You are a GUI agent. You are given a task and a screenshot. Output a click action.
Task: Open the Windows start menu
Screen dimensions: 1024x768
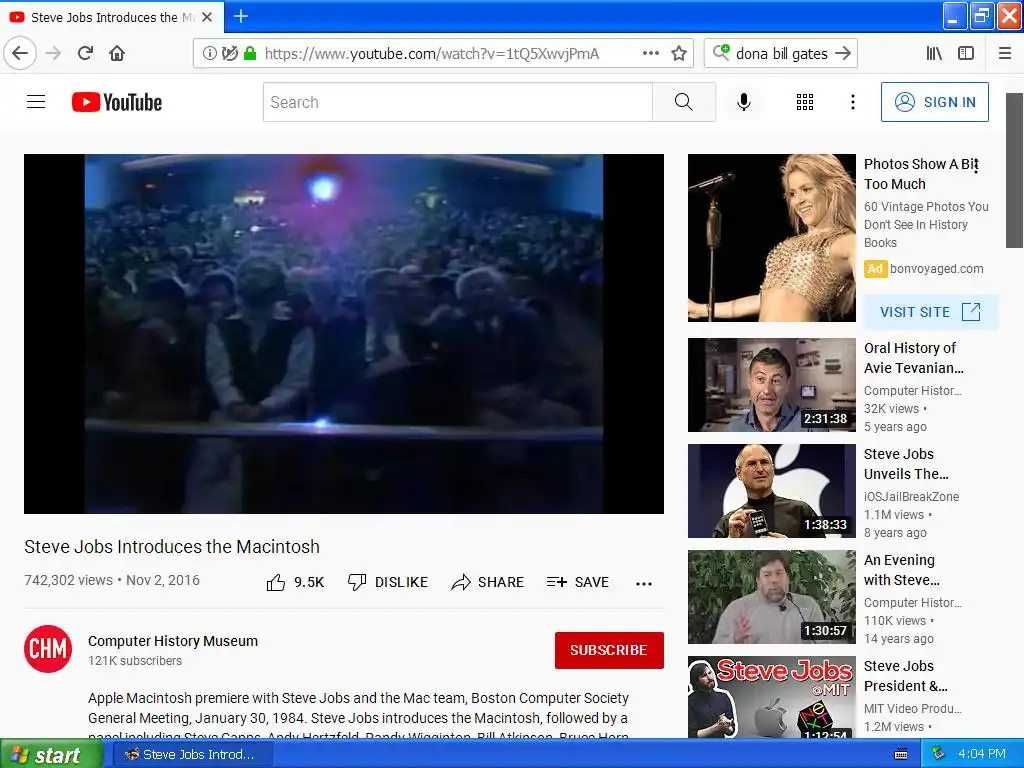point(51,754)
